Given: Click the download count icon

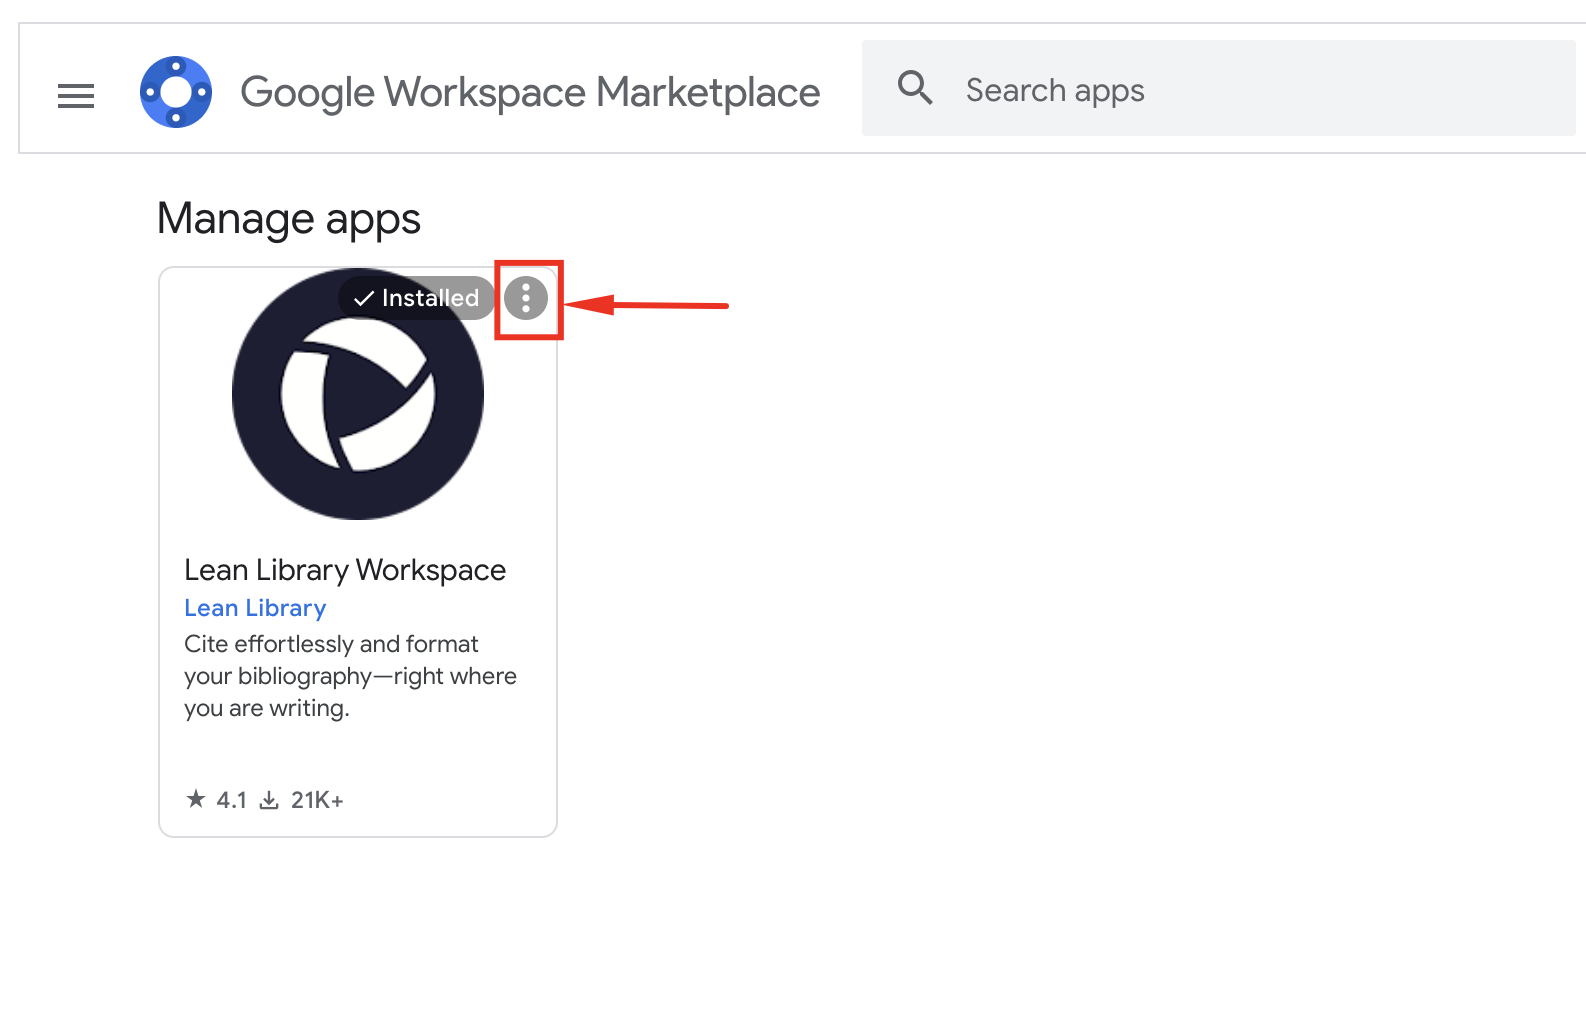Looking at the screenshot, I should (x=269, y=800).
